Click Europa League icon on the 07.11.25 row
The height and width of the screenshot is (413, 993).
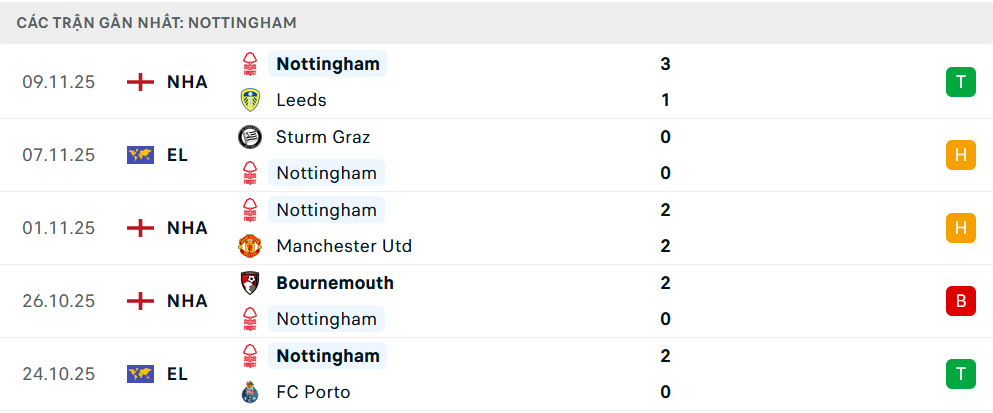tap(140, 155)
